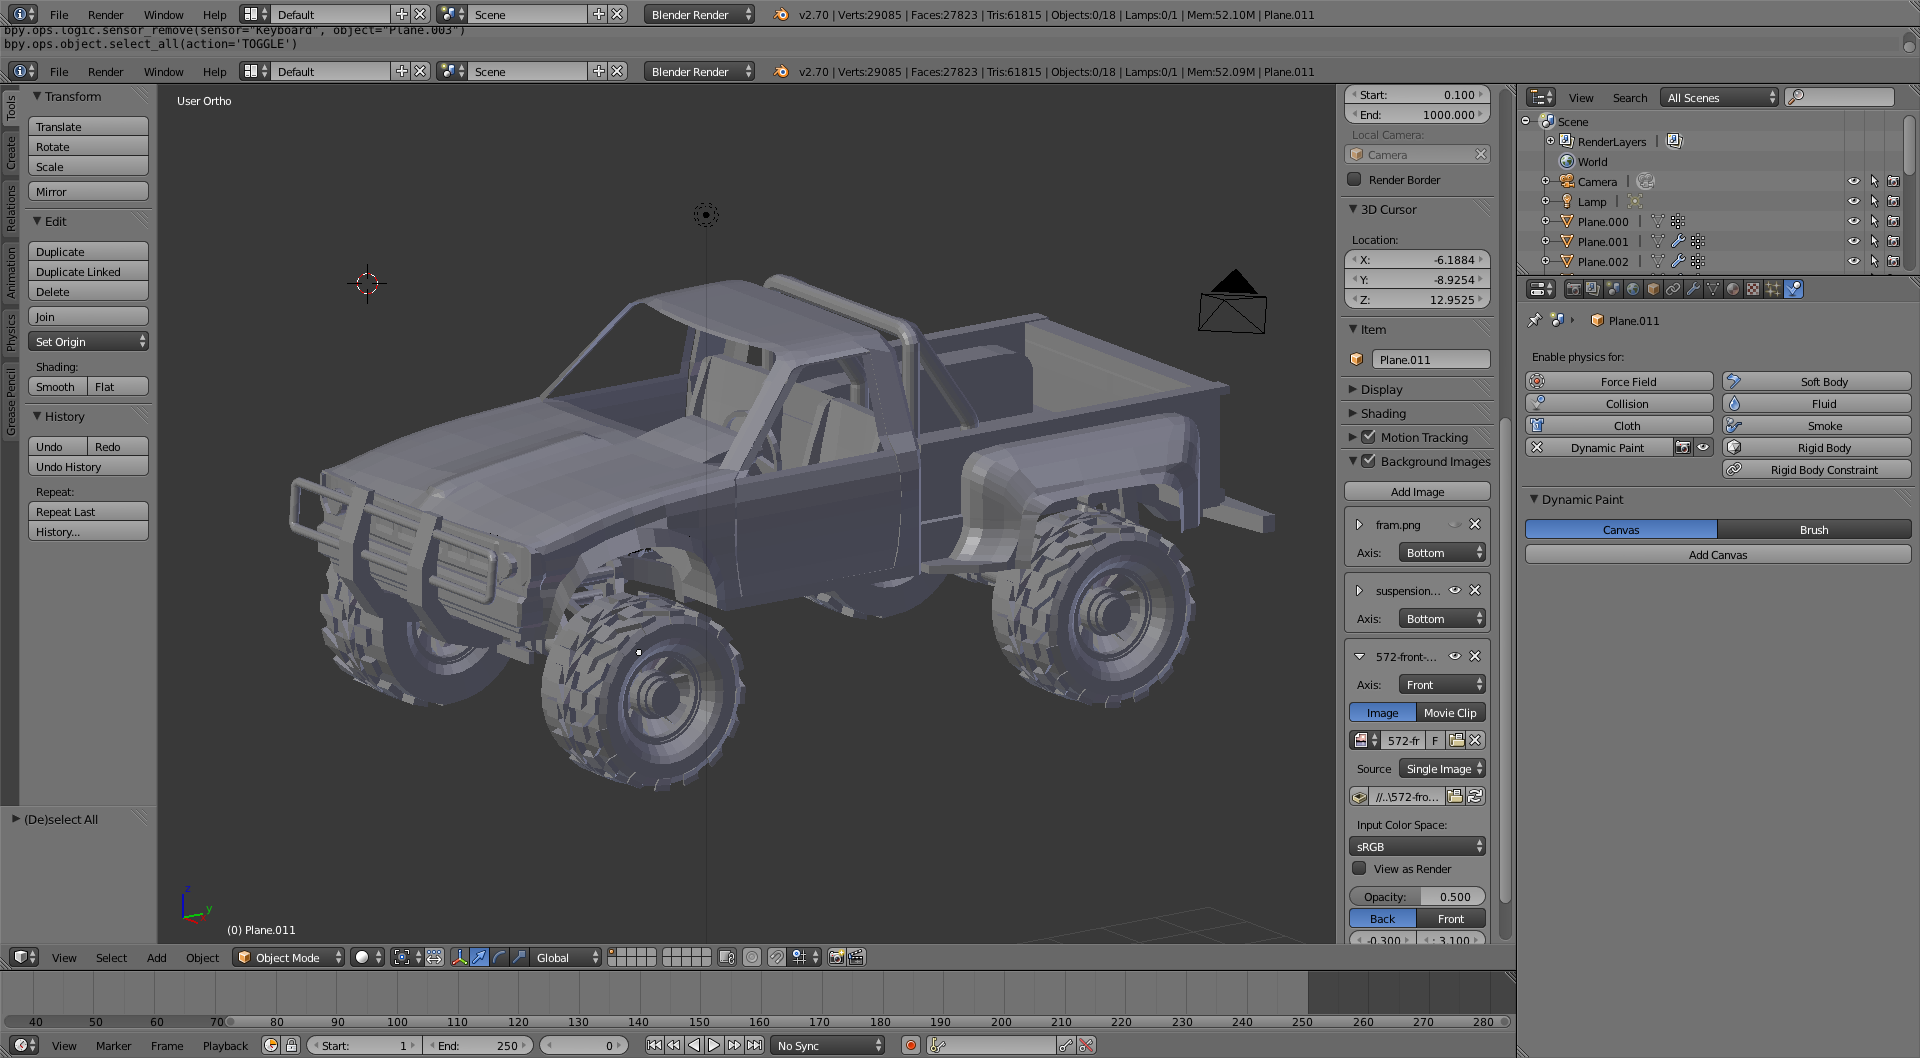Open the Render camera properties tab
This screenshot has height=1058, width=1920.
(1573, 289)
